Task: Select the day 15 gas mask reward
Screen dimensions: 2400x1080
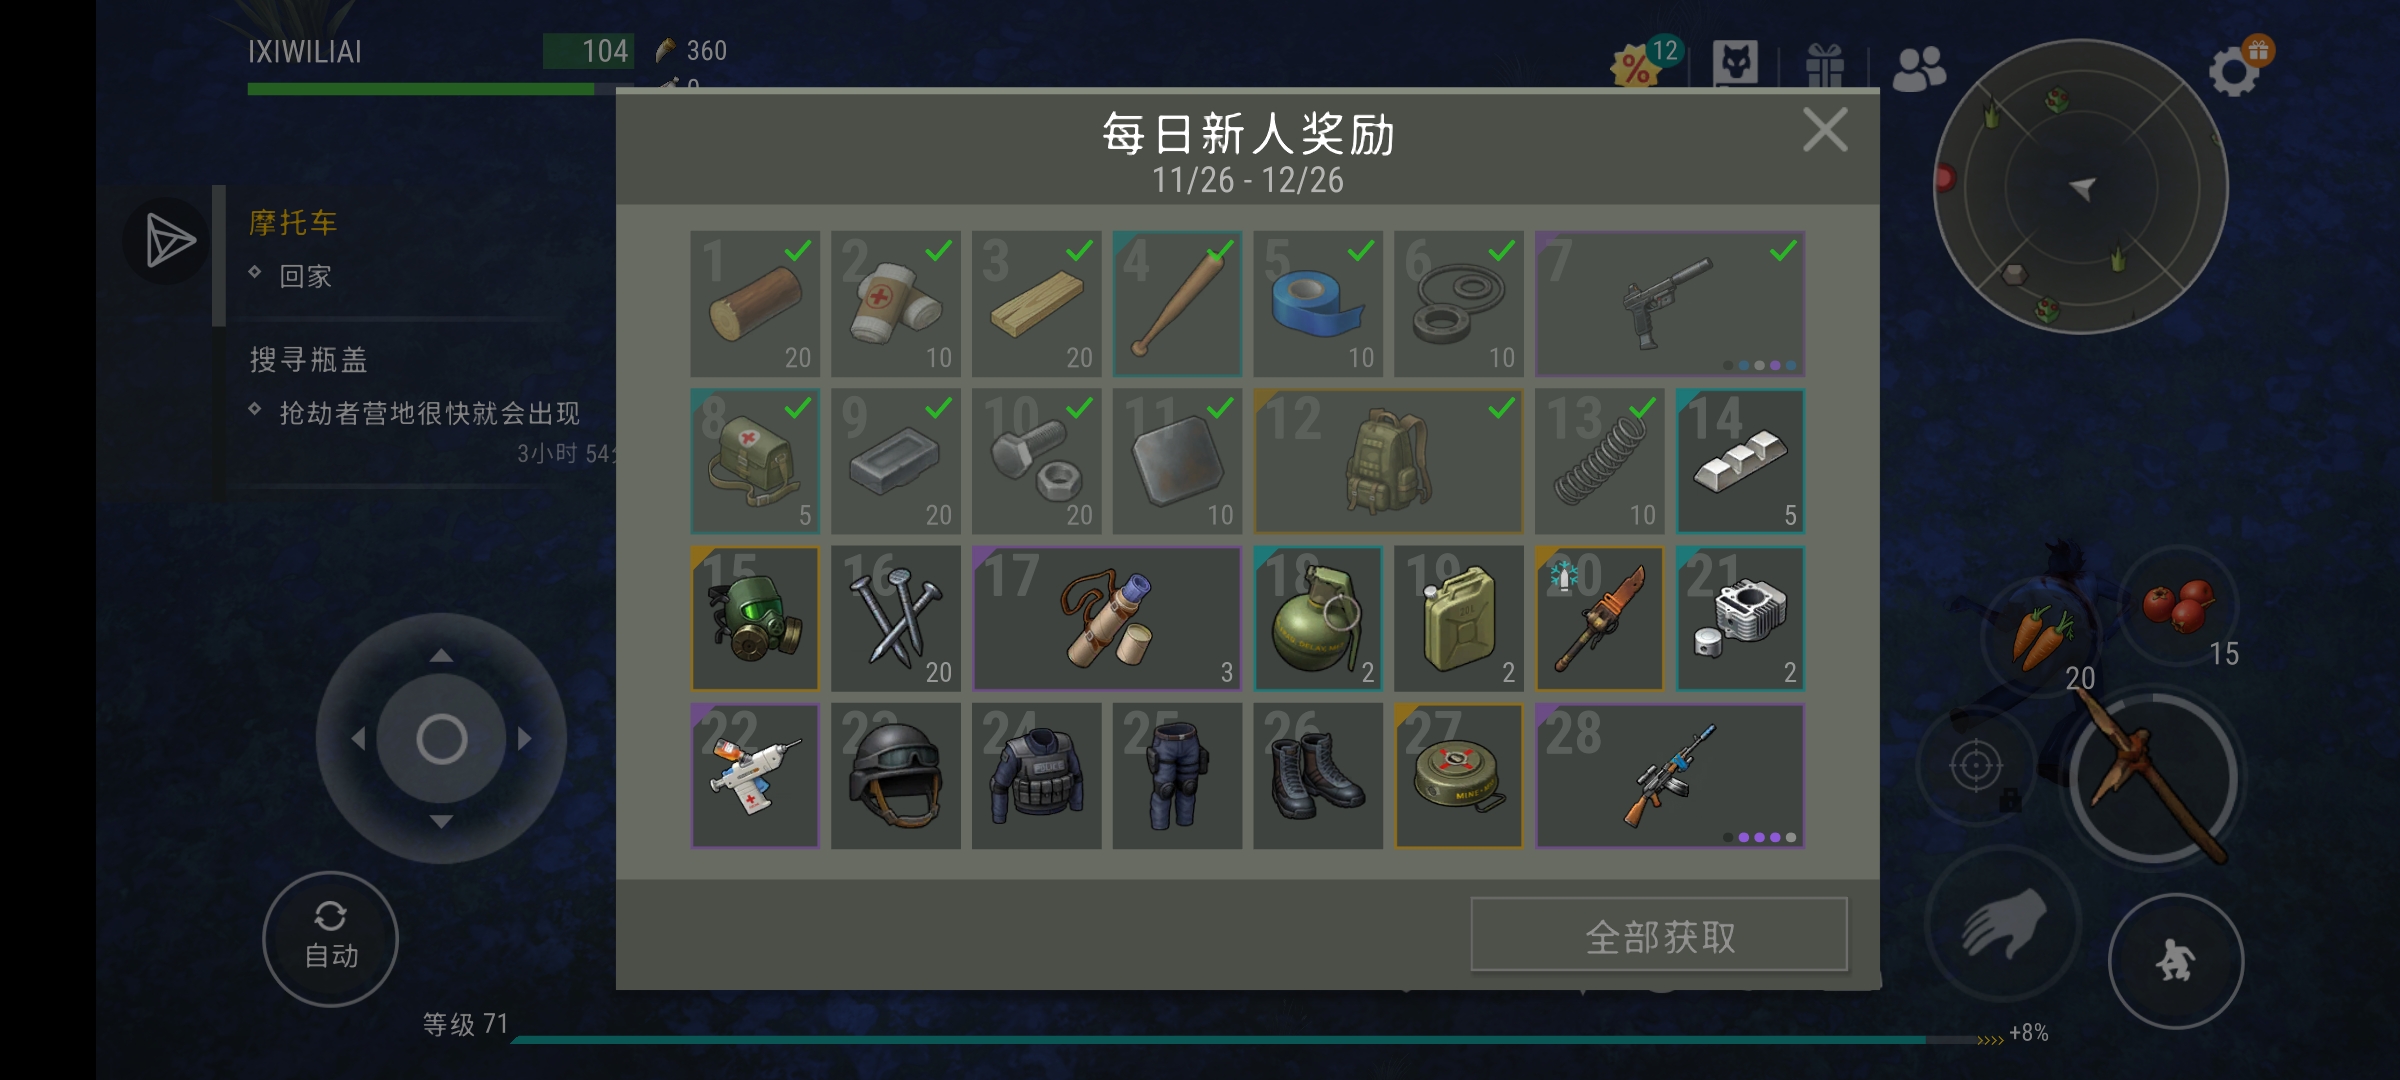Action: (x=755, y=618)
